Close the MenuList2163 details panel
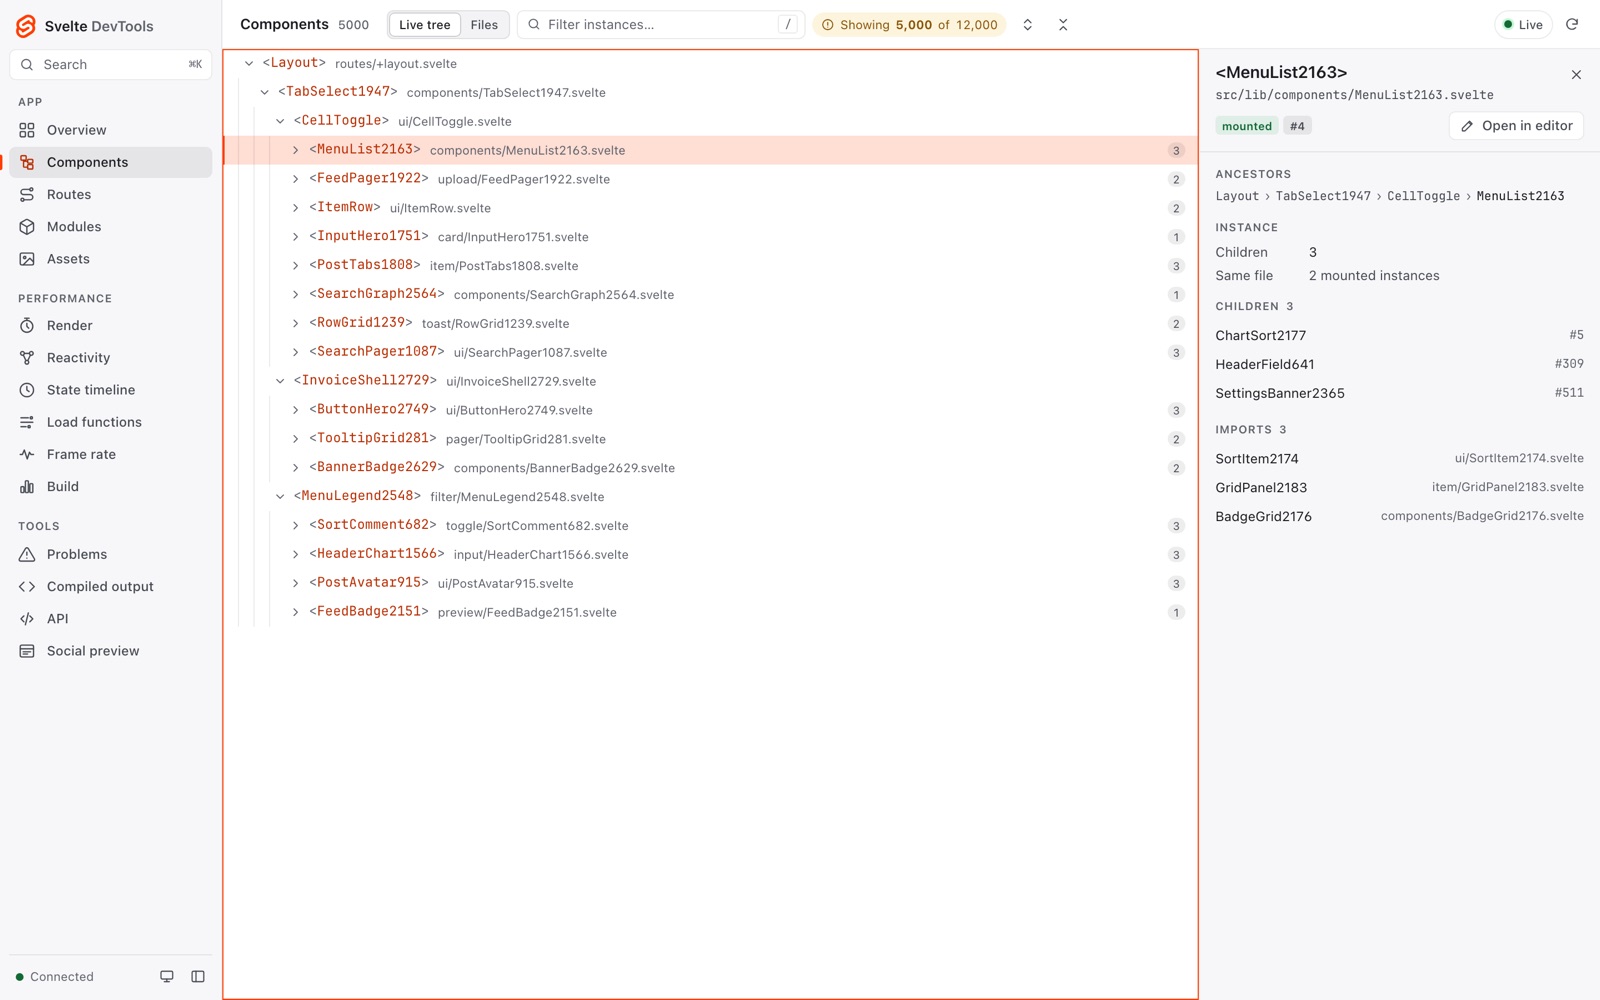1600x1000 pixels. (x=1576, y=75)
